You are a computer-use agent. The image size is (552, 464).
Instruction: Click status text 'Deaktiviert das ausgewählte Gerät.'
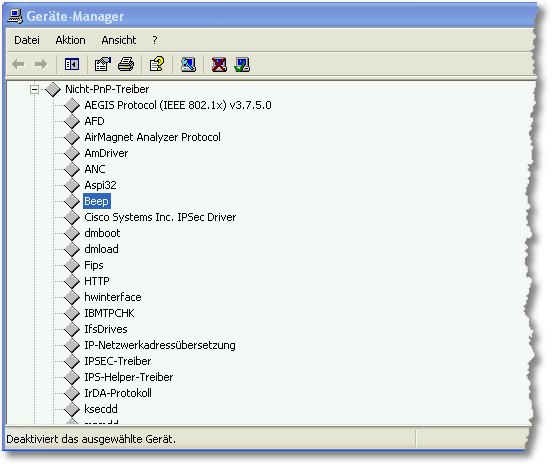click(x=91, y=439)
